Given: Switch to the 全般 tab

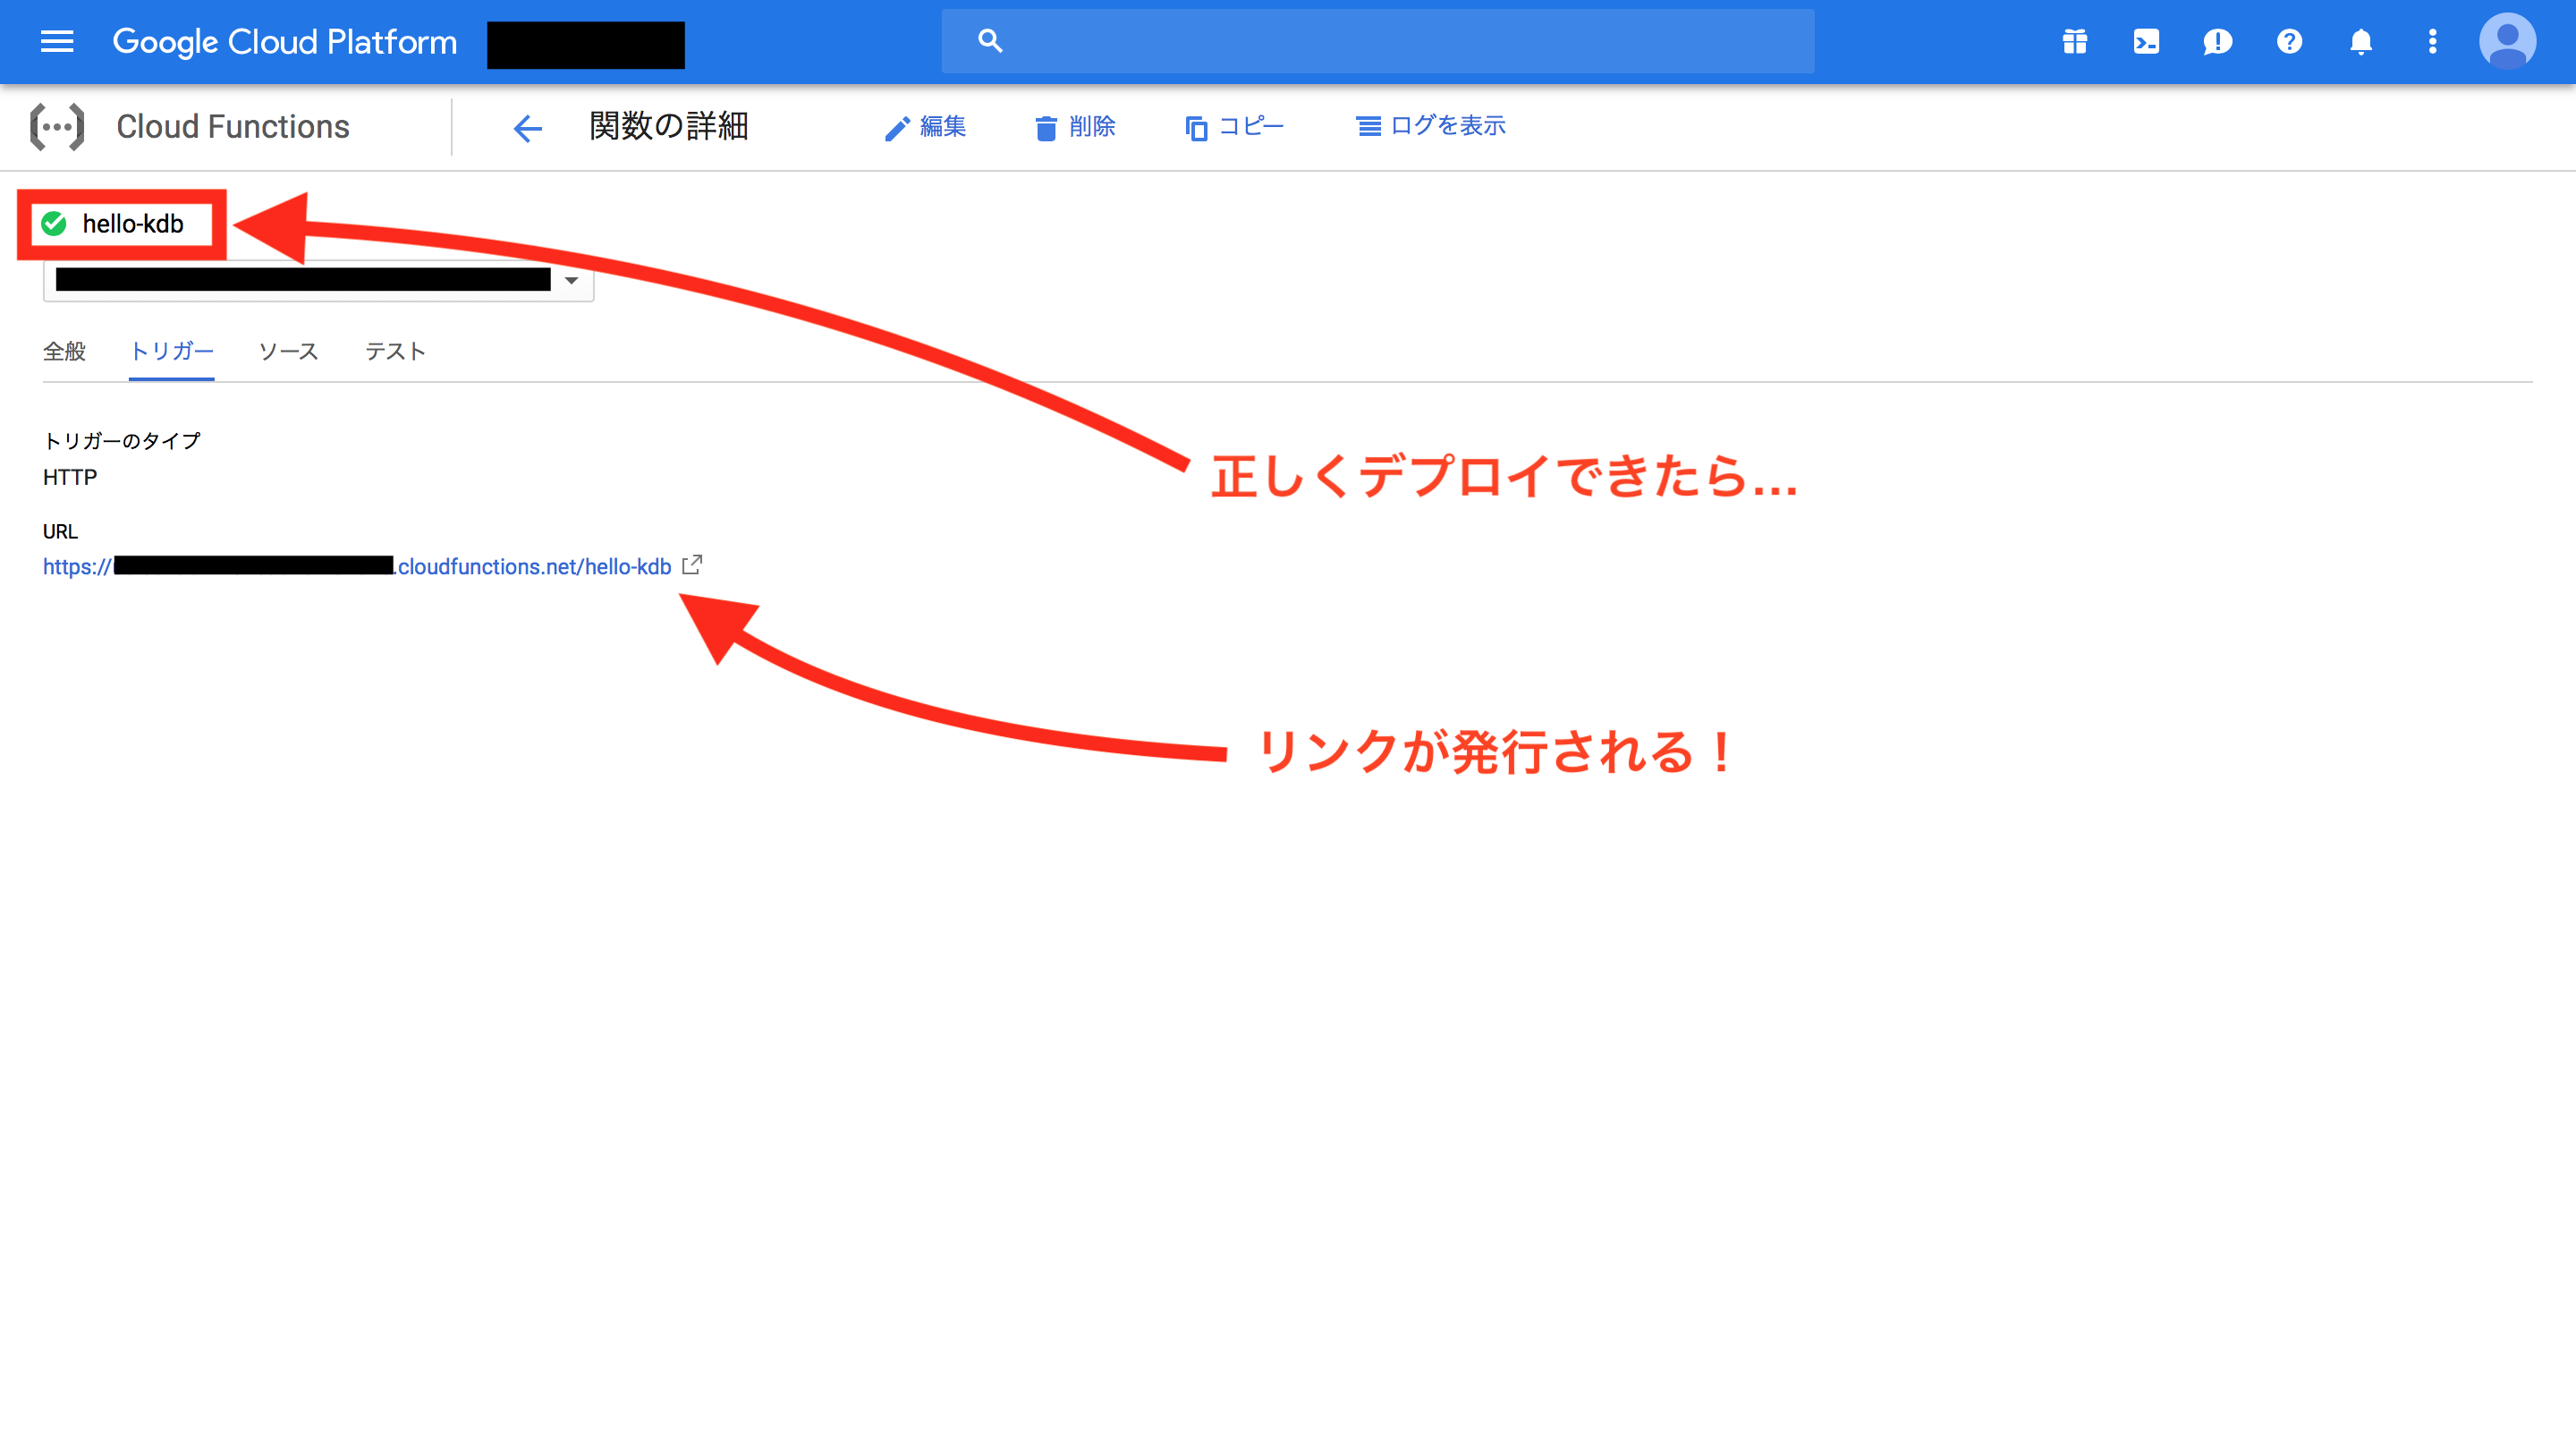Looking at the screenshot, I should (64, 351).
